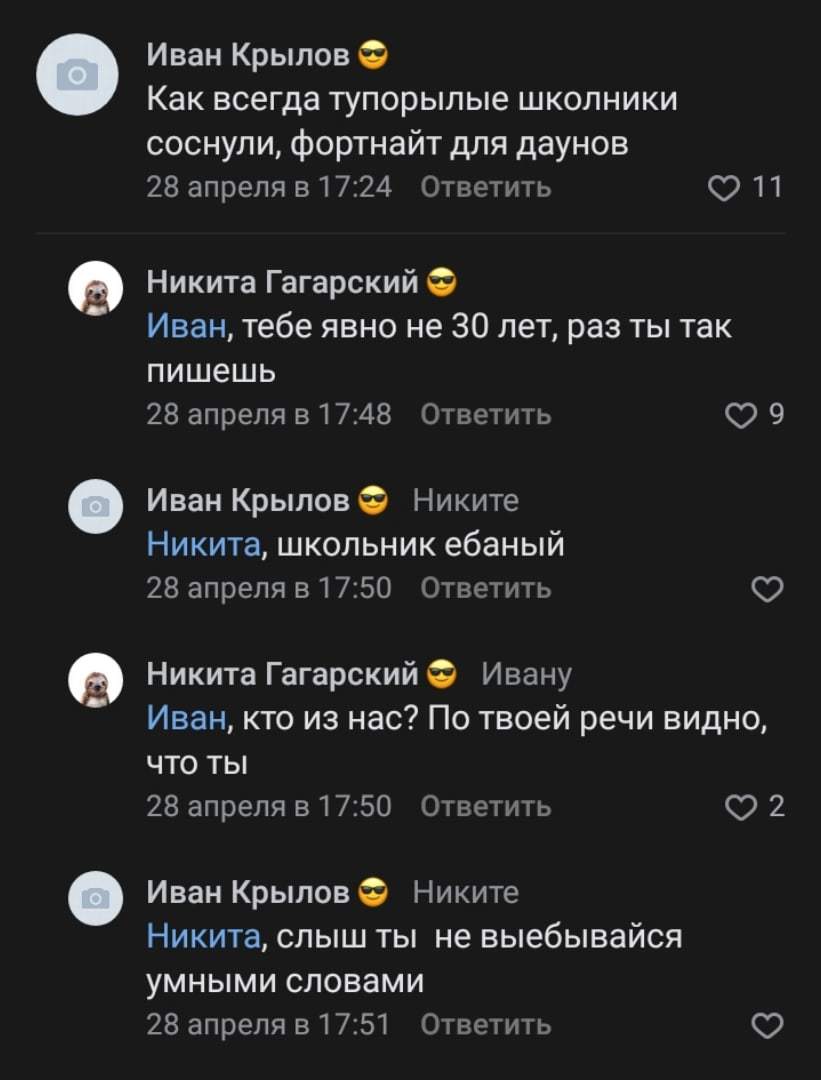Click the timestamp 28 апреля в 17:51
Screen dimensions: 821x1080
(x=269, y=1025)
